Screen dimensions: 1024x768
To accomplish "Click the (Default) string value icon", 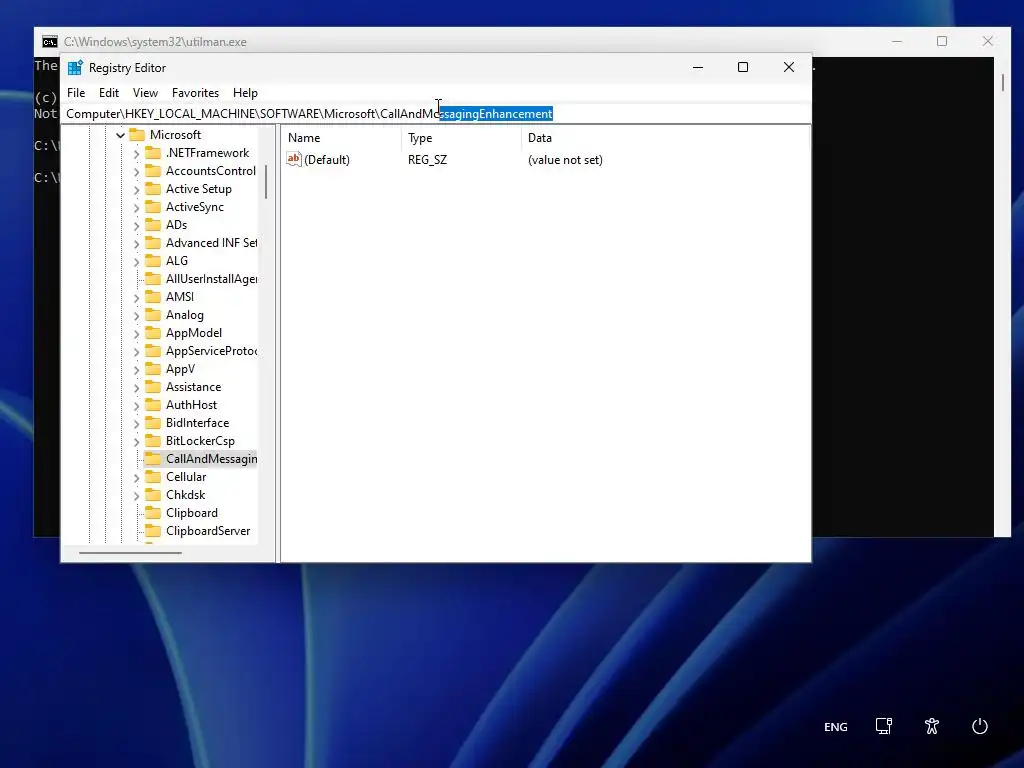I will [x=294, y=159].
